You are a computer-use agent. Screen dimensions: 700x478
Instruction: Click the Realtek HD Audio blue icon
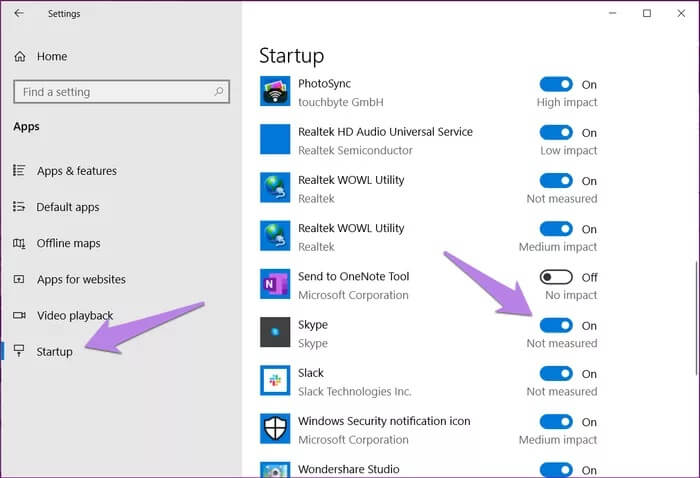[275, 139]
